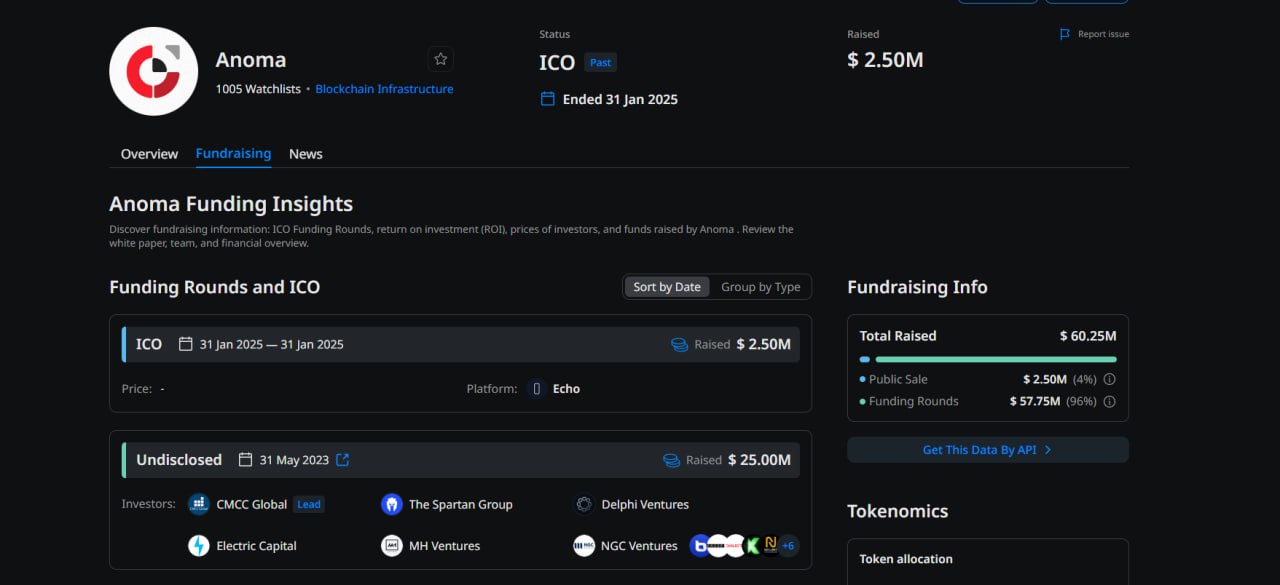Select the Sort by Date toggle
The height and width of the screenshot is (585, 1280).
(x=667, y=287)
